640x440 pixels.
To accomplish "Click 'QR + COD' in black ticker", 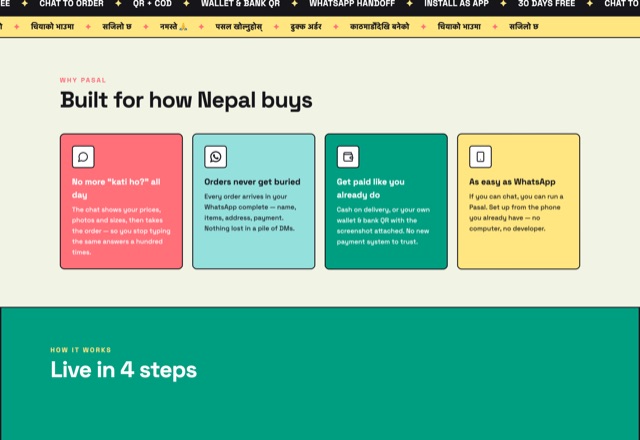I will [152, 4].
